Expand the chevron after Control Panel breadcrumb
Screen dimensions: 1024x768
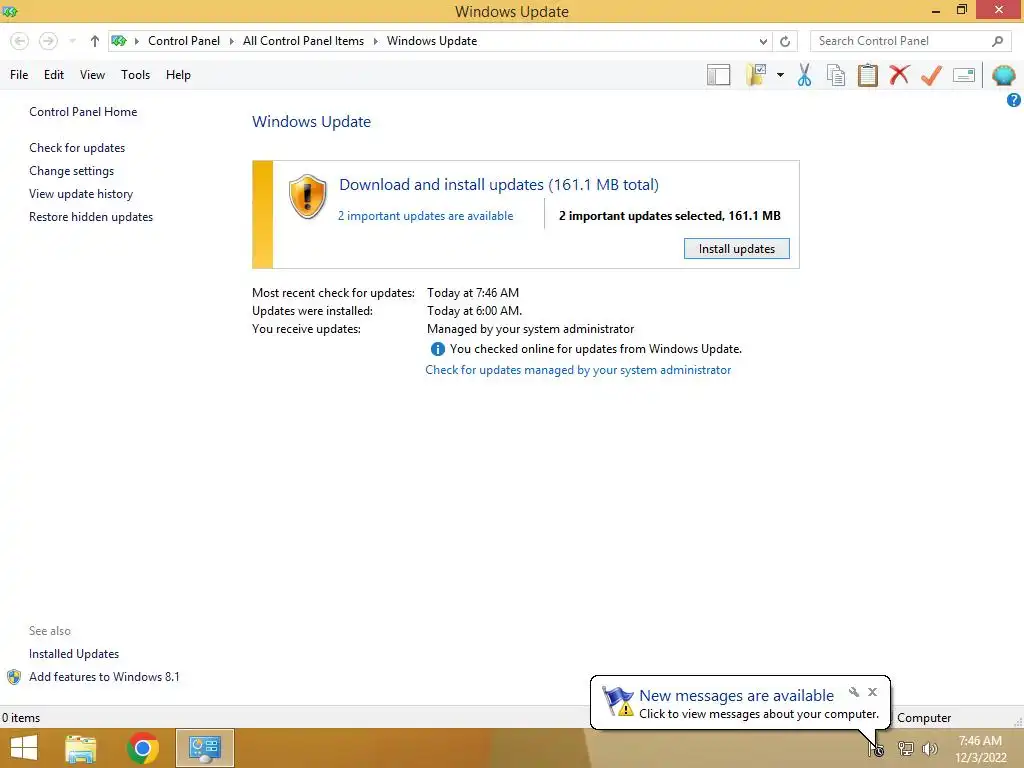[231, 41]
